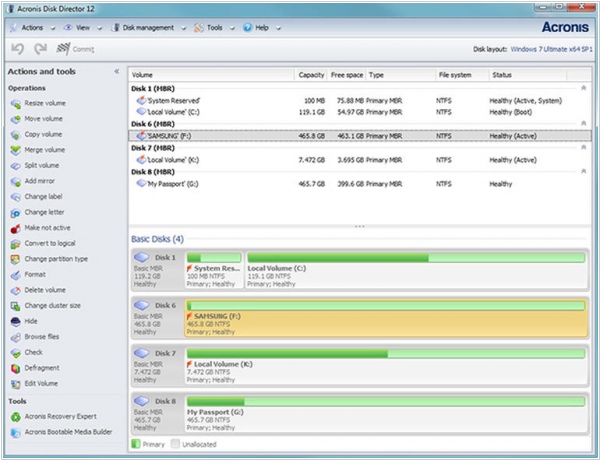The image size is (600, 460).
Task: Select the Local Volume (K:) list row
Action: click(360, 160)
